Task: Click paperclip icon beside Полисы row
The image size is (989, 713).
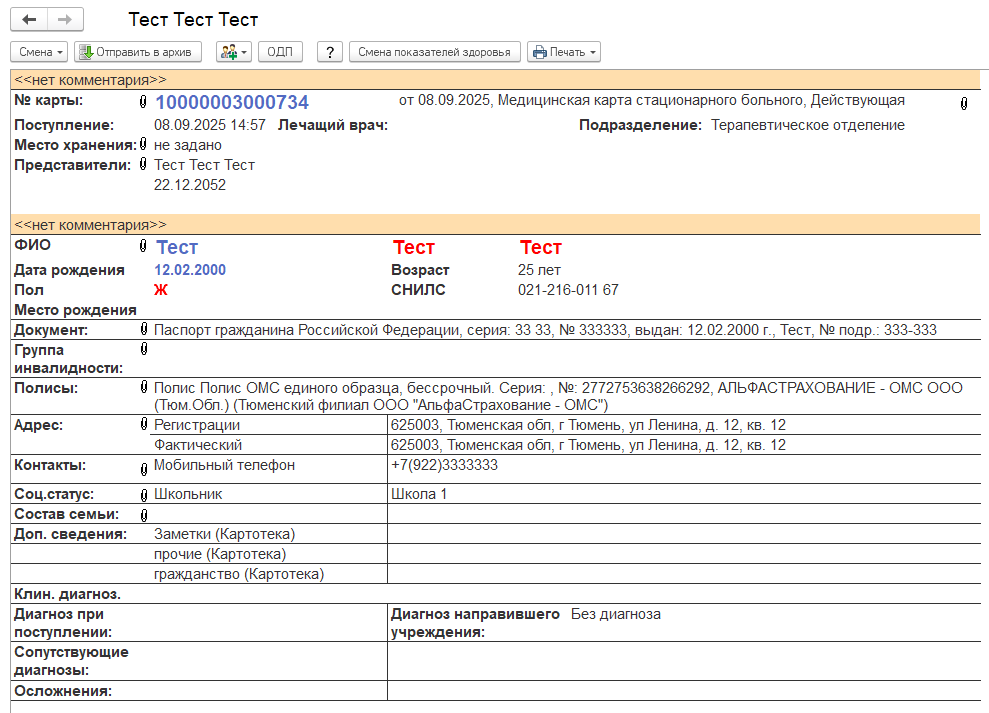Action: (143, 388)
